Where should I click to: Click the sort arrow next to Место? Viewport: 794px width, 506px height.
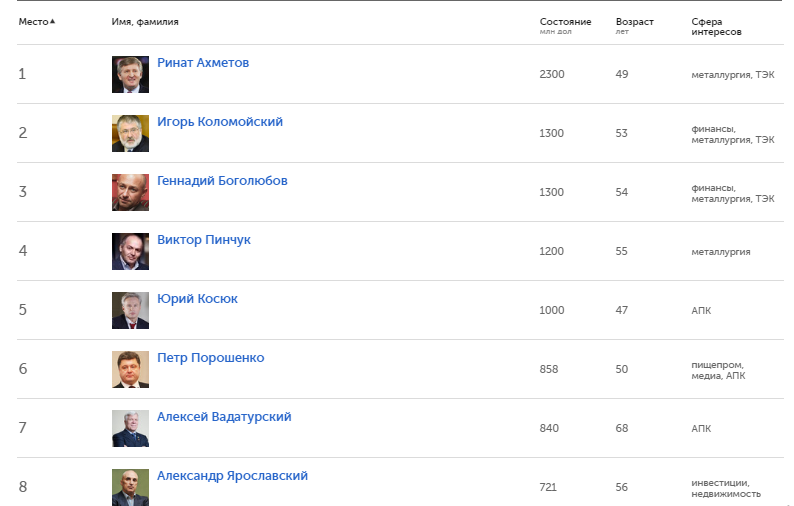click(x=53, y=21)
